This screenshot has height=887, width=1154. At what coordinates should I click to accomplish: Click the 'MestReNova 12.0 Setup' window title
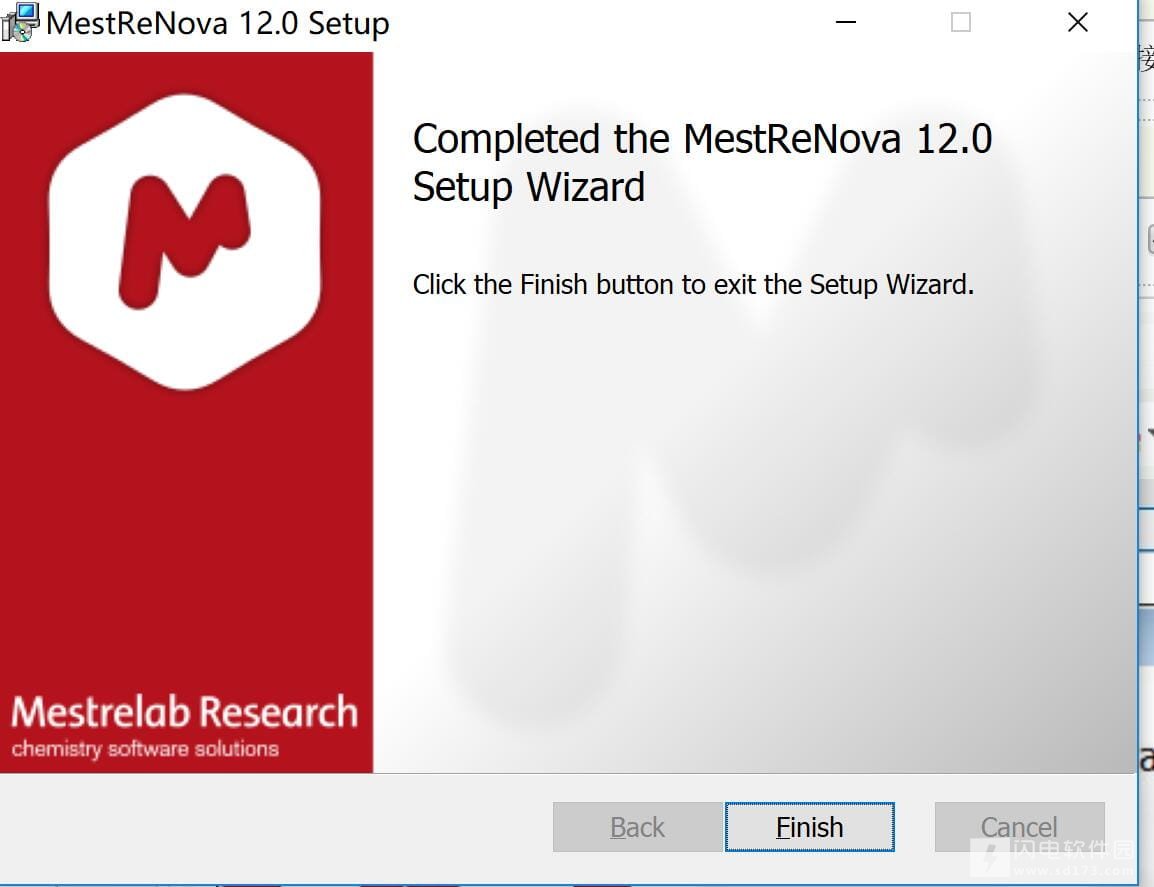pyautogui.click(x=217, y=23)
